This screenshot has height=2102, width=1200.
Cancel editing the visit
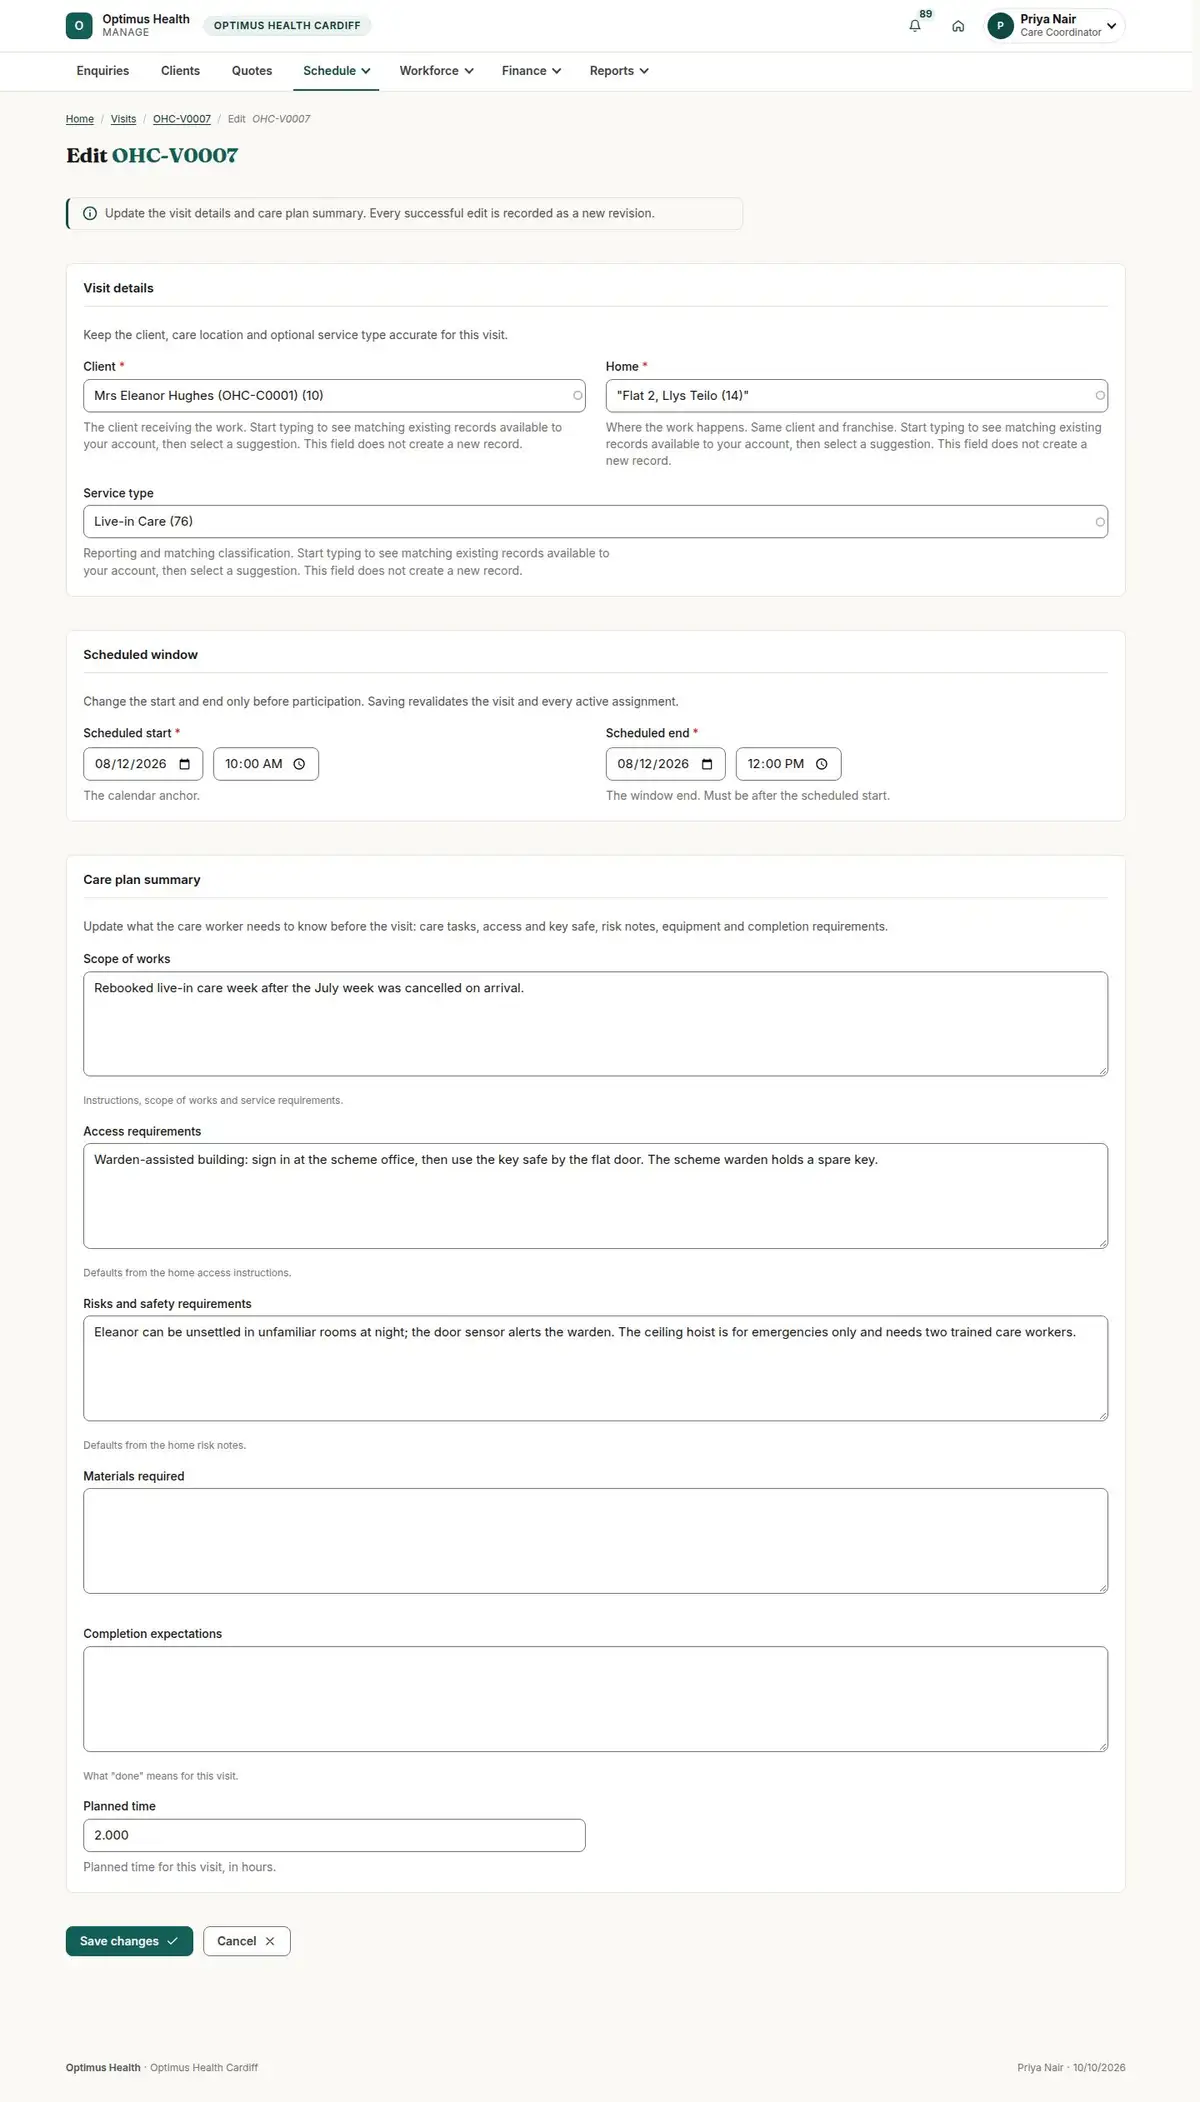tap(246, 1941)
